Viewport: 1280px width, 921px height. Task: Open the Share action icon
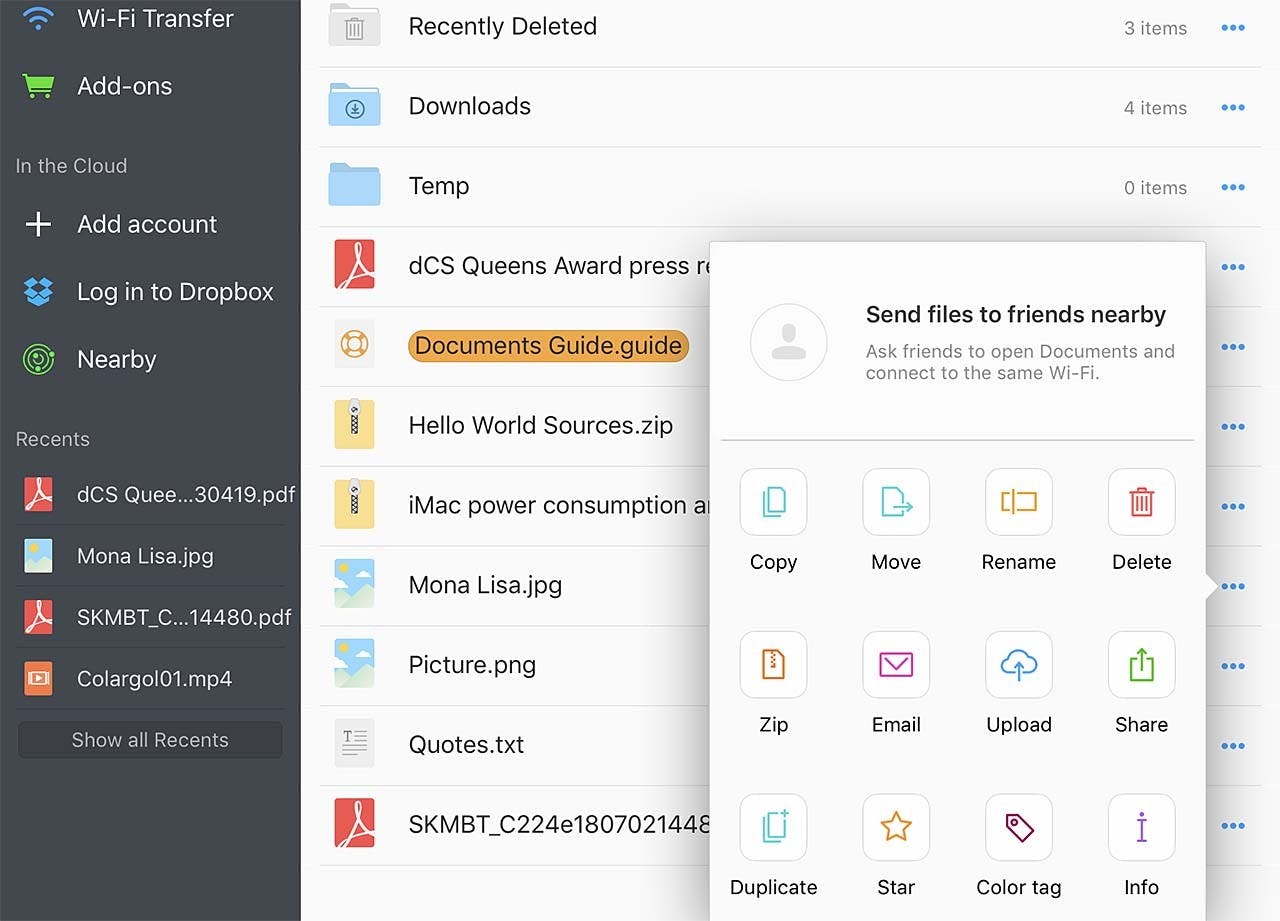click(1141, 664)
